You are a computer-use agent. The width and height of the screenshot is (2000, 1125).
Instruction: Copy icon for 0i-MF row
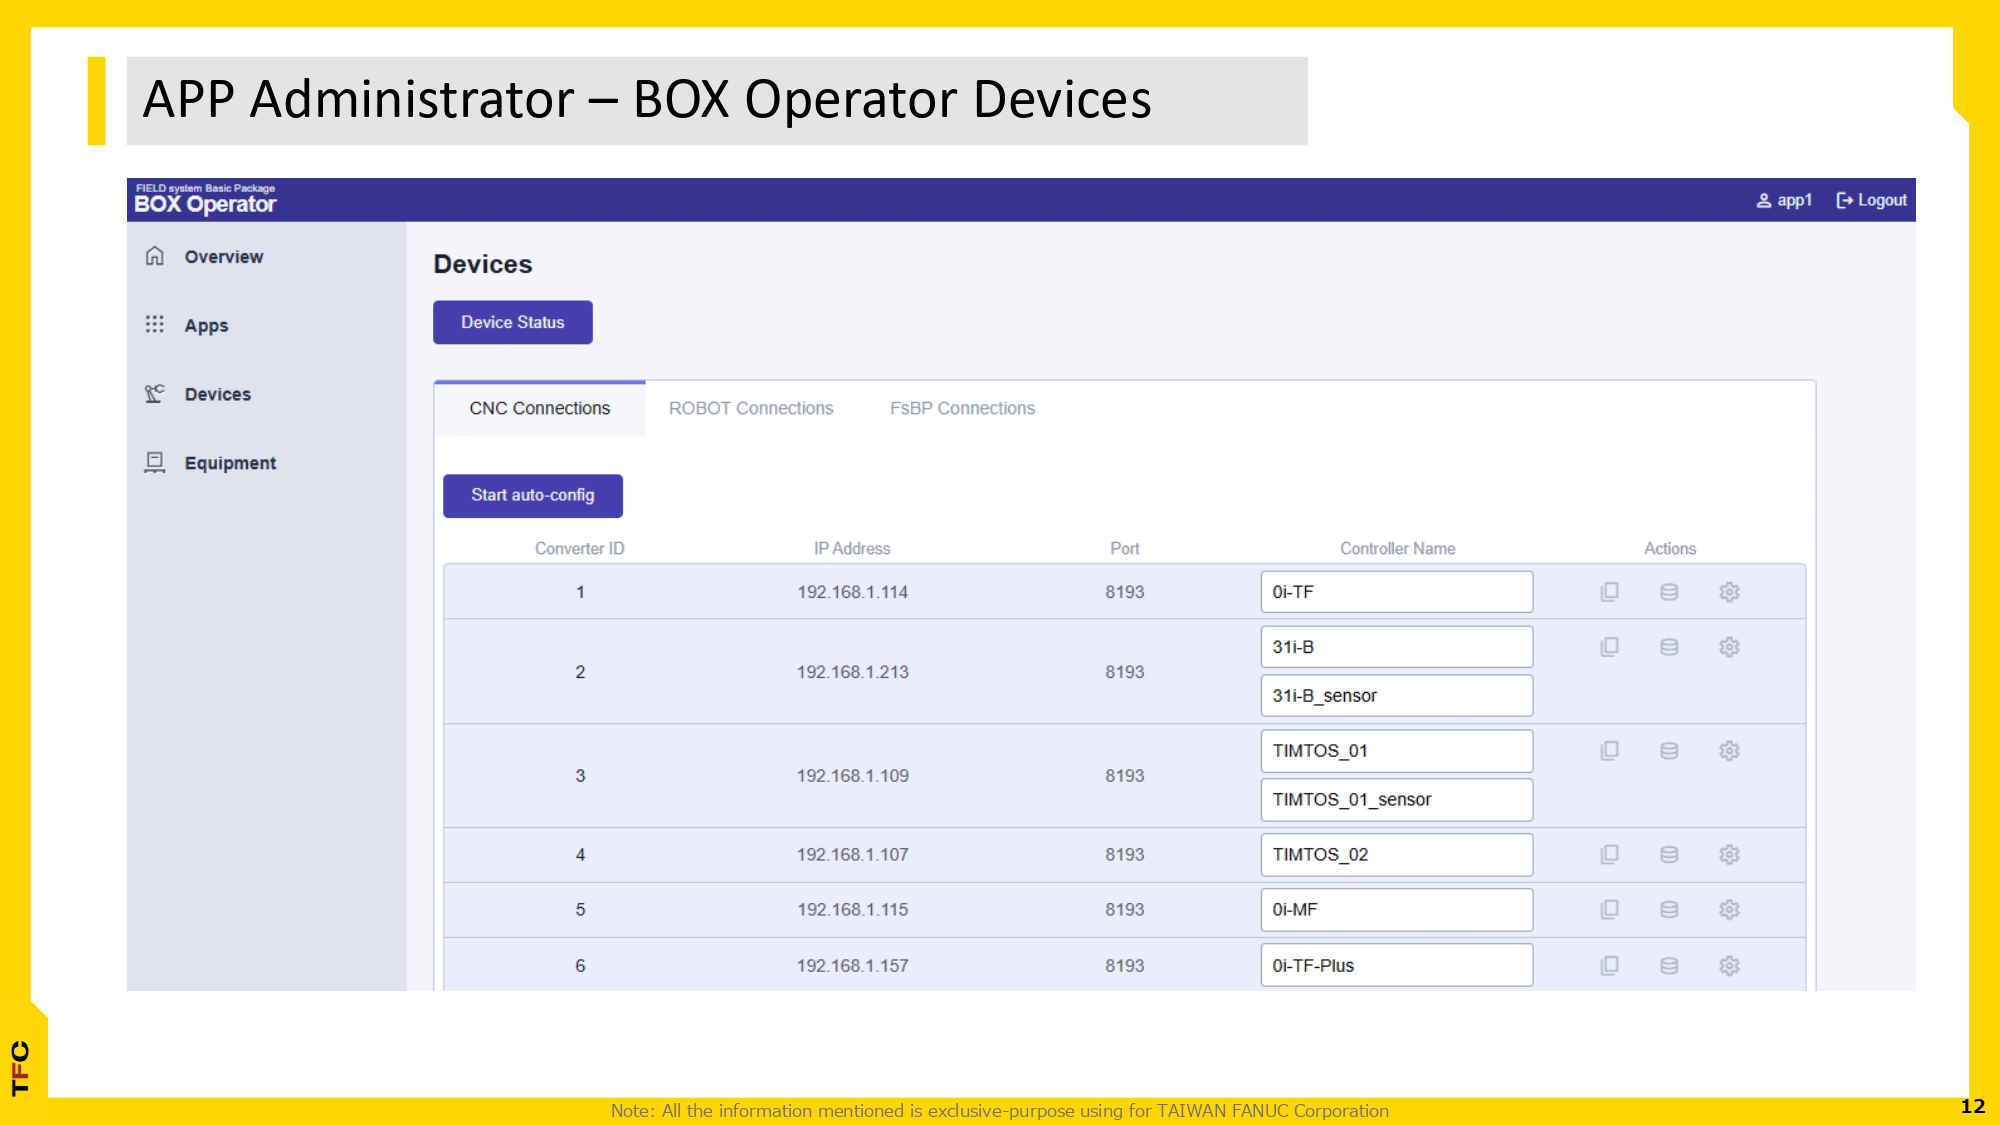click(1609, 910)
